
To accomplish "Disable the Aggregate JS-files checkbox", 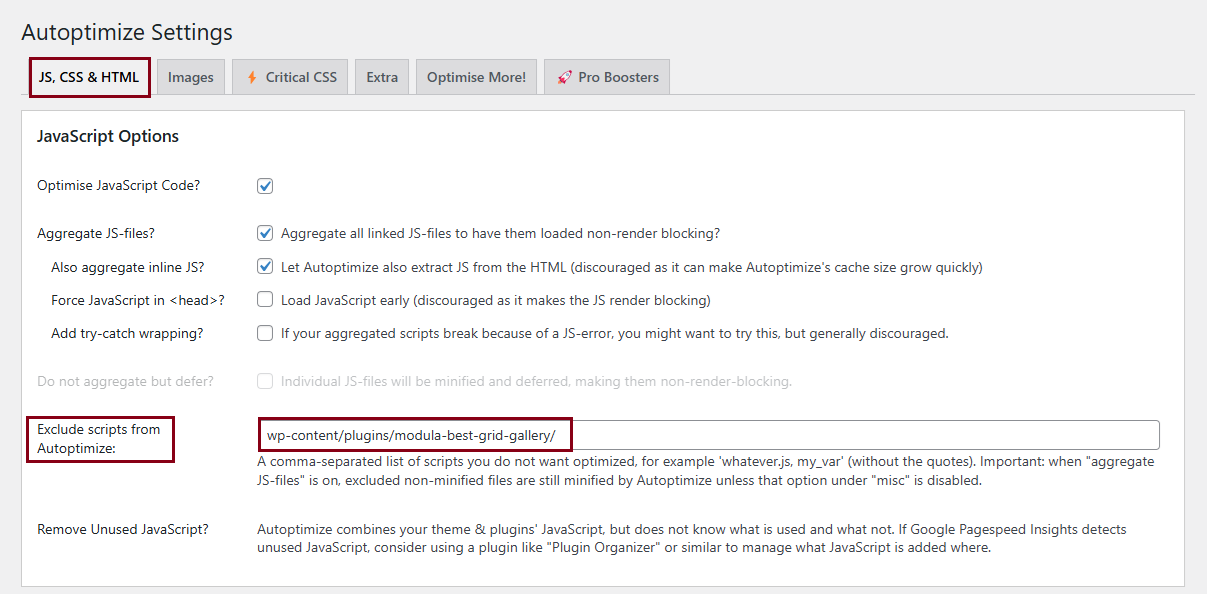I will click(265, 234).
